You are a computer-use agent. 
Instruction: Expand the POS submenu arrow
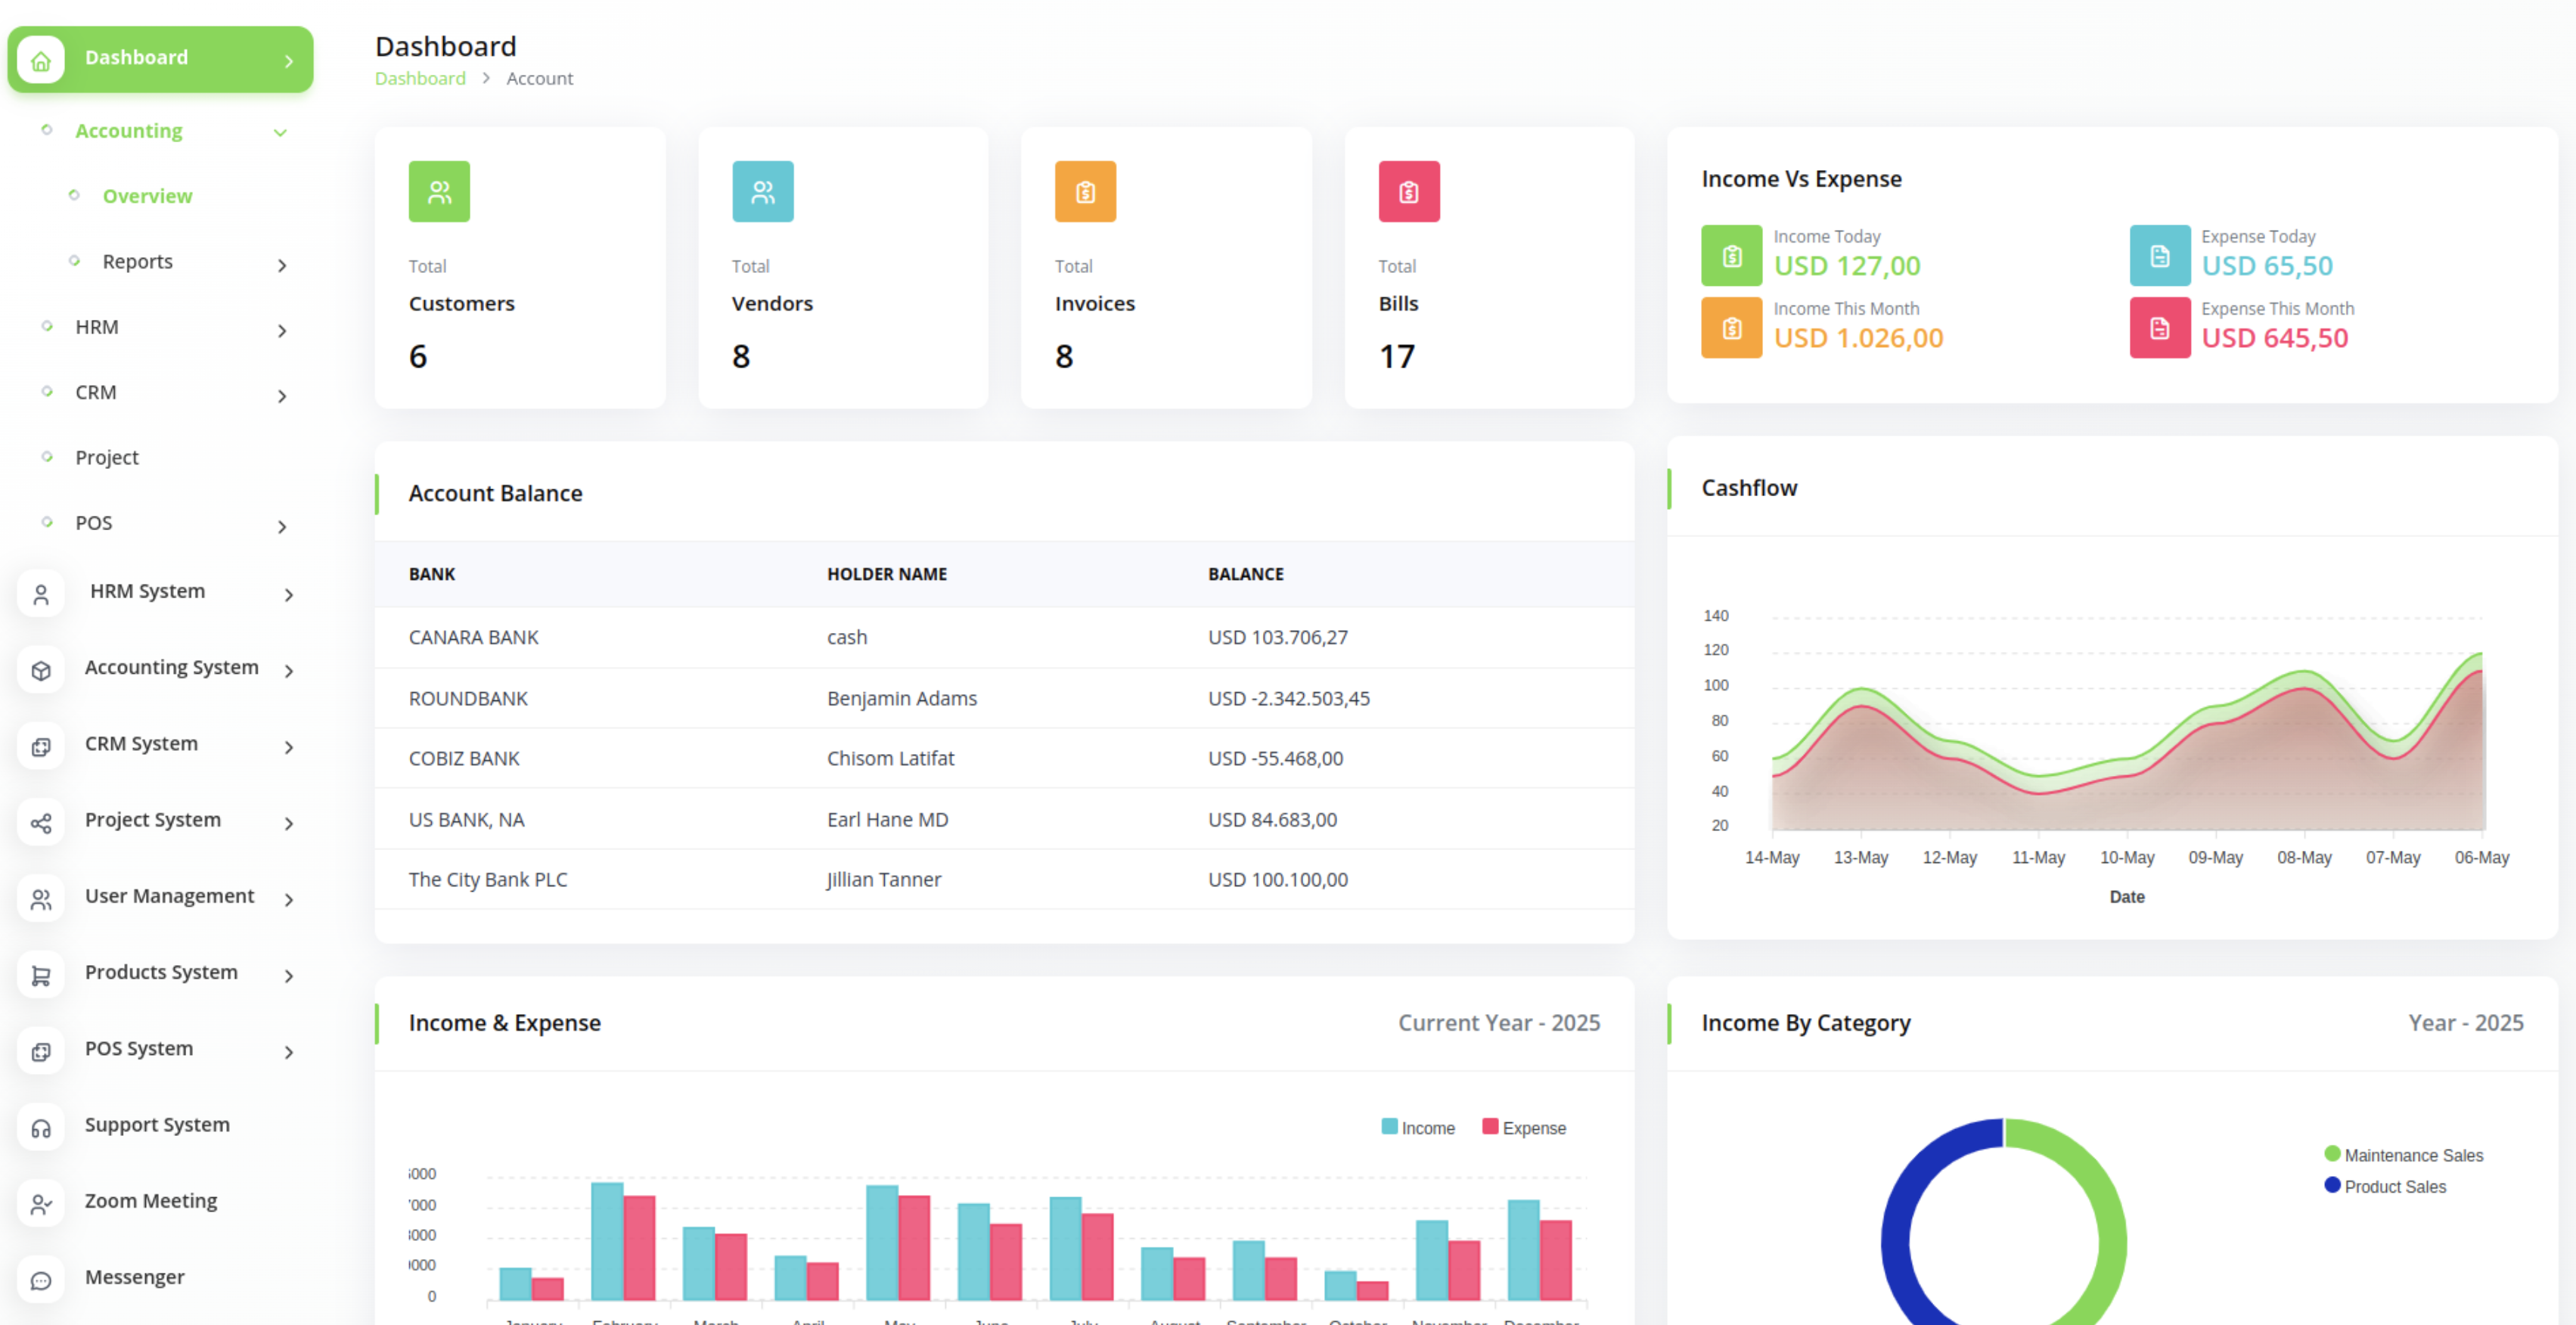[x=282, y=527]
